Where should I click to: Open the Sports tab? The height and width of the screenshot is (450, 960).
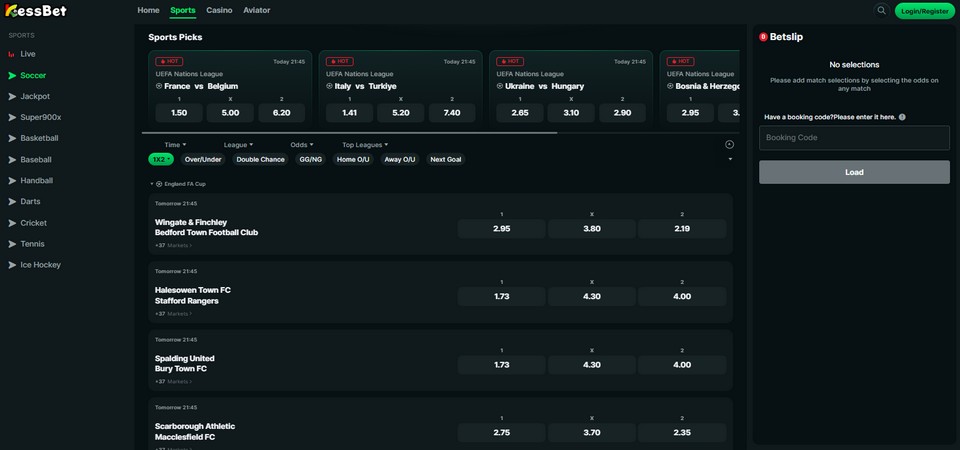(x=183, y=10)
